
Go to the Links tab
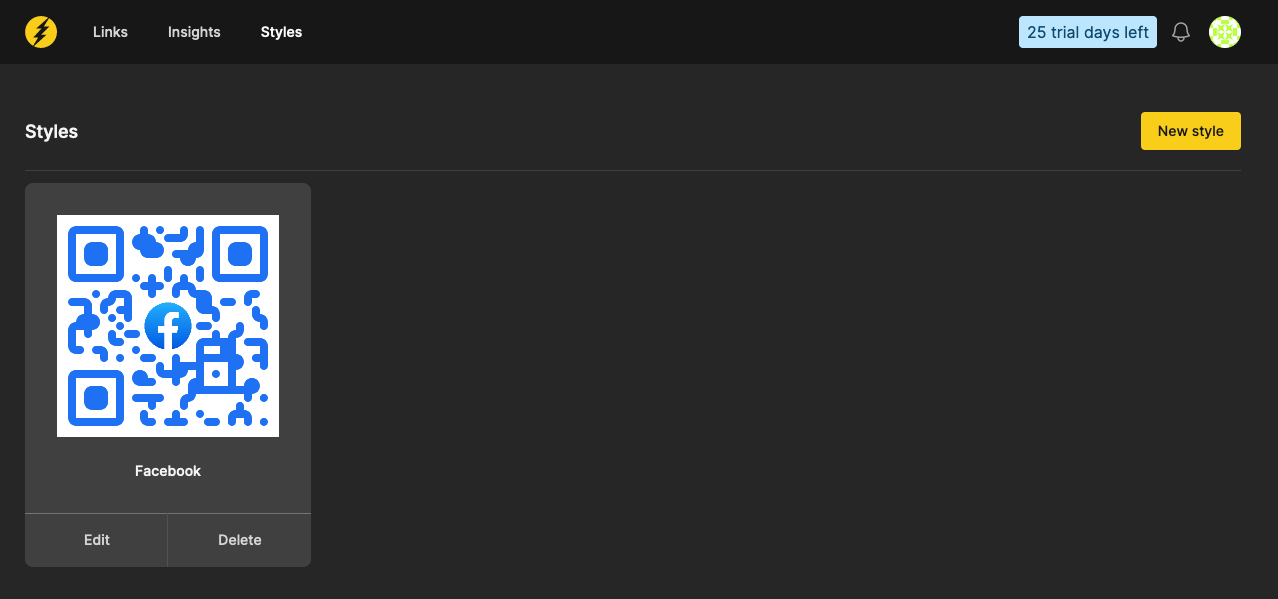tap(110, 32)
